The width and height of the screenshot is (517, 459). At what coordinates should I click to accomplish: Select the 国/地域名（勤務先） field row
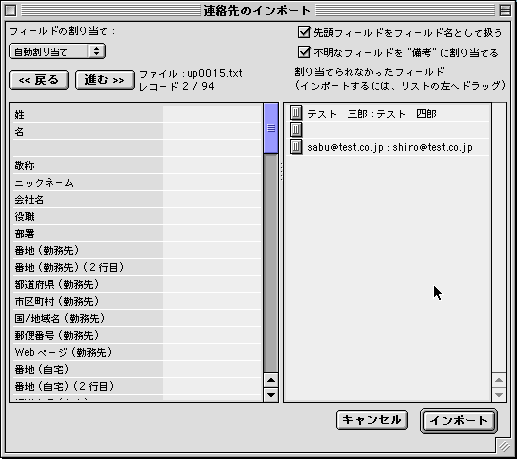point(137,318)
